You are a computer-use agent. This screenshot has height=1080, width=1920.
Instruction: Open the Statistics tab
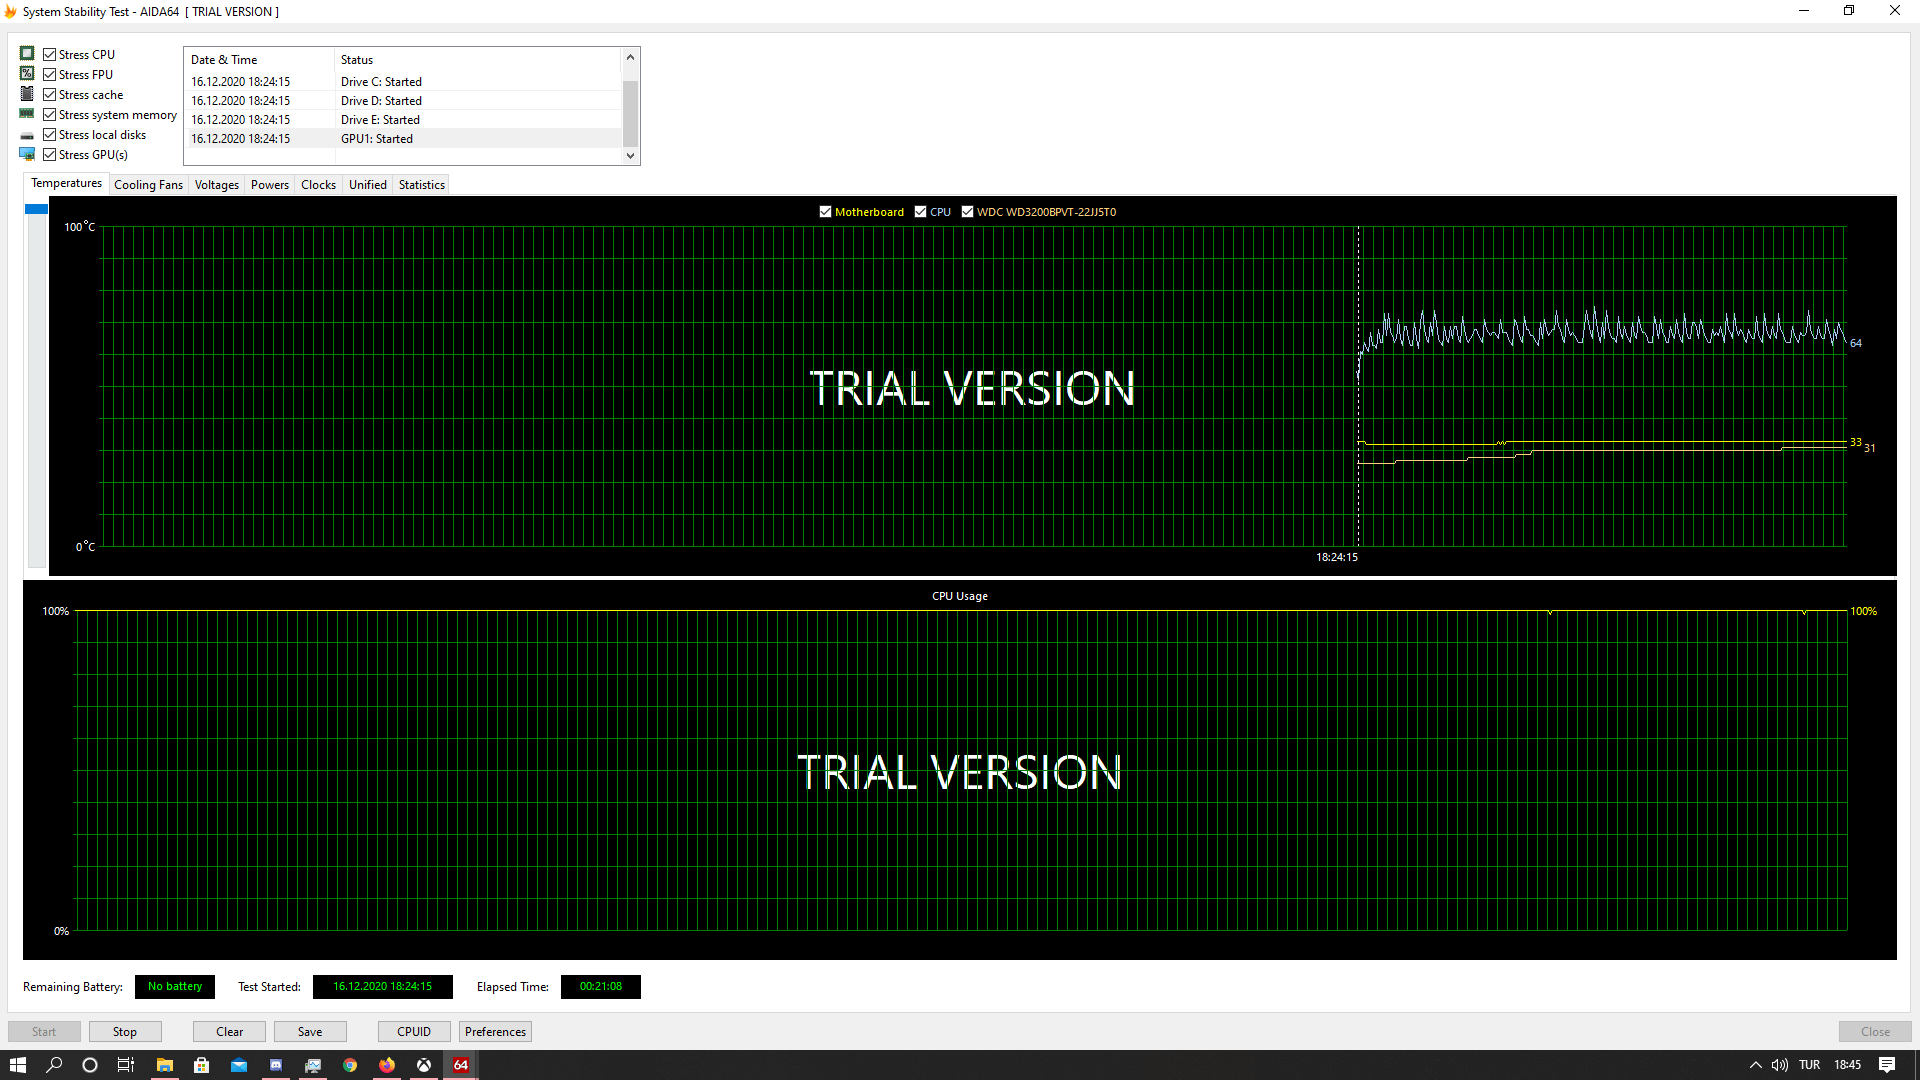(421, 185)
